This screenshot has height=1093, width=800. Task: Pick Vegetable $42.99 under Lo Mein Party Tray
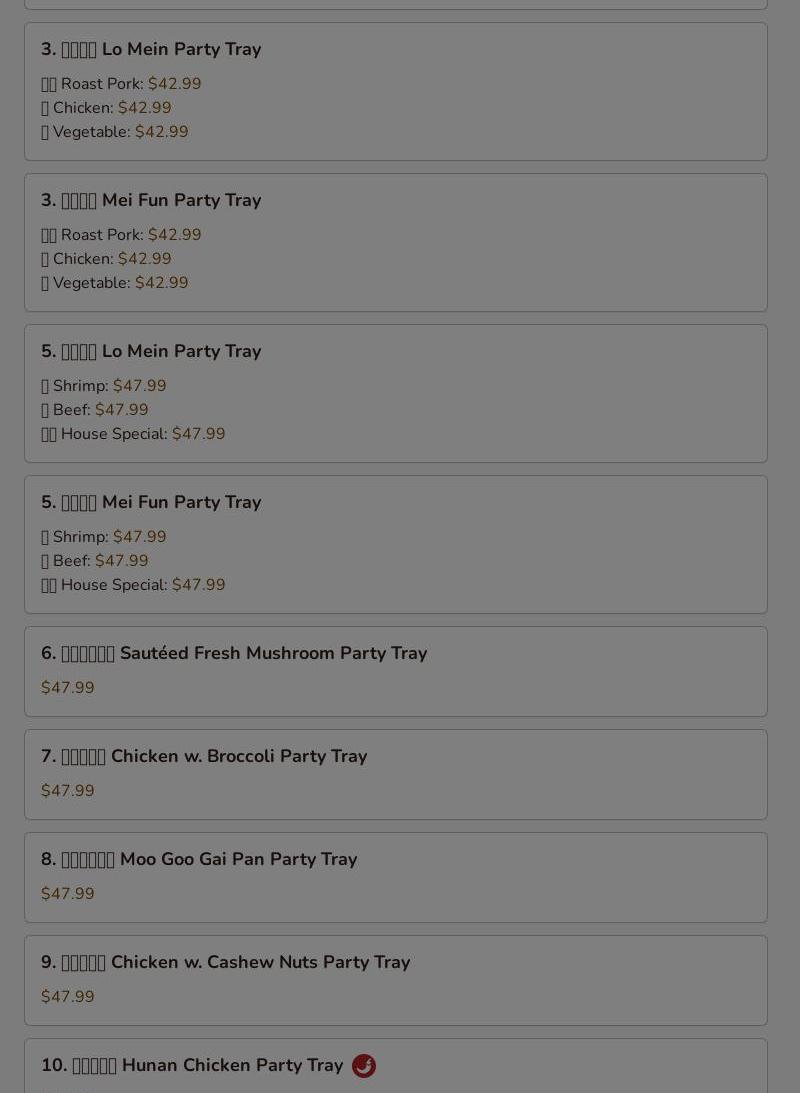115,132
